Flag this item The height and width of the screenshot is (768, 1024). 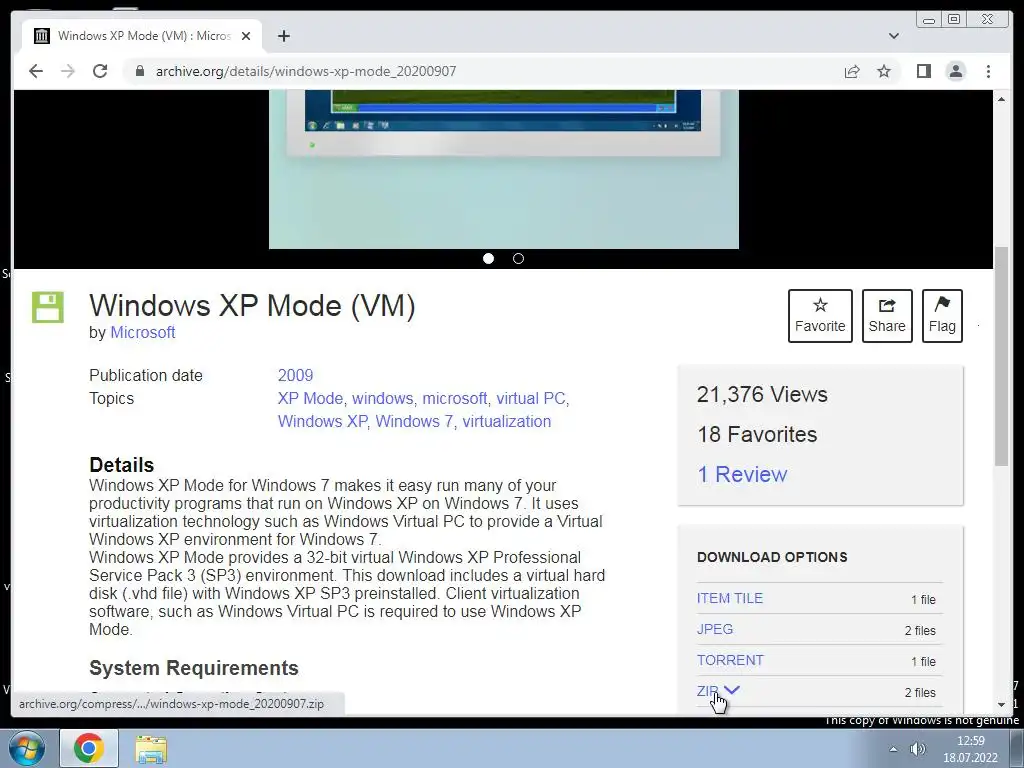(x=942, y=316)
